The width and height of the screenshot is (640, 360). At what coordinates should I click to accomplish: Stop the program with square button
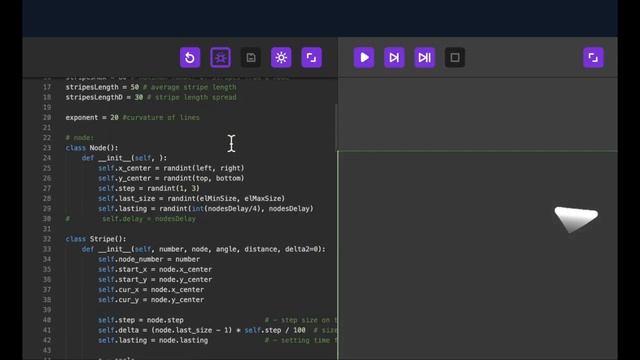[455, 58]
